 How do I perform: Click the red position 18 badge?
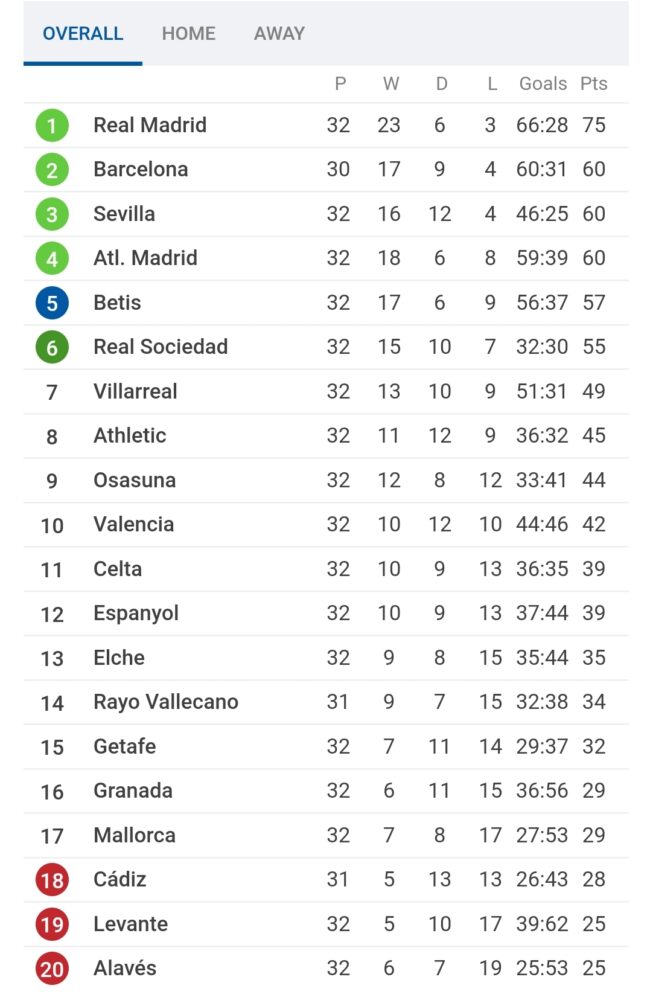[x=52, y=879]
